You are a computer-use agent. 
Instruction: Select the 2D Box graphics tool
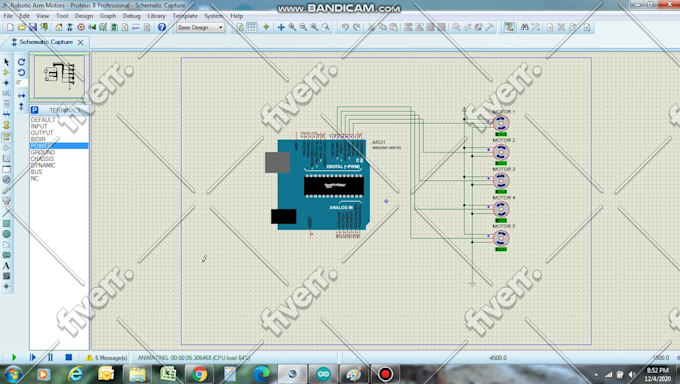[6, 223]
